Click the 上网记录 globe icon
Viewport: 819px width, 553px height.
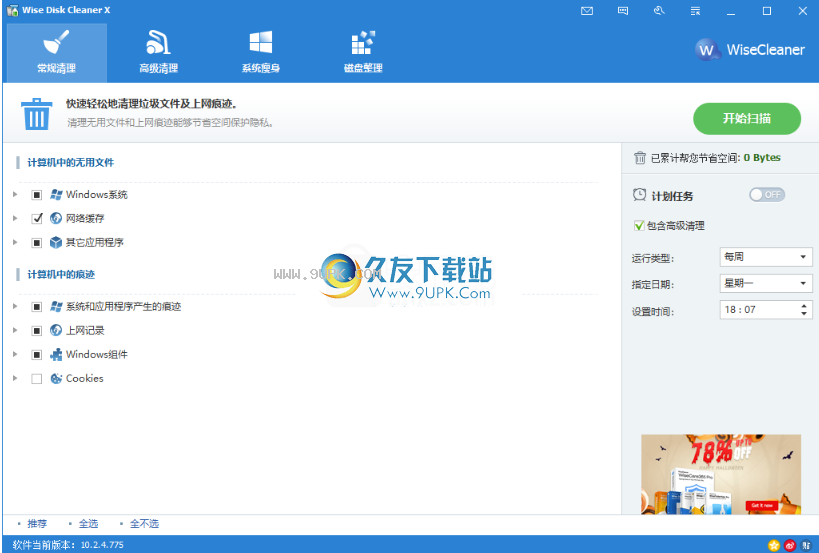tap(56, 331)
